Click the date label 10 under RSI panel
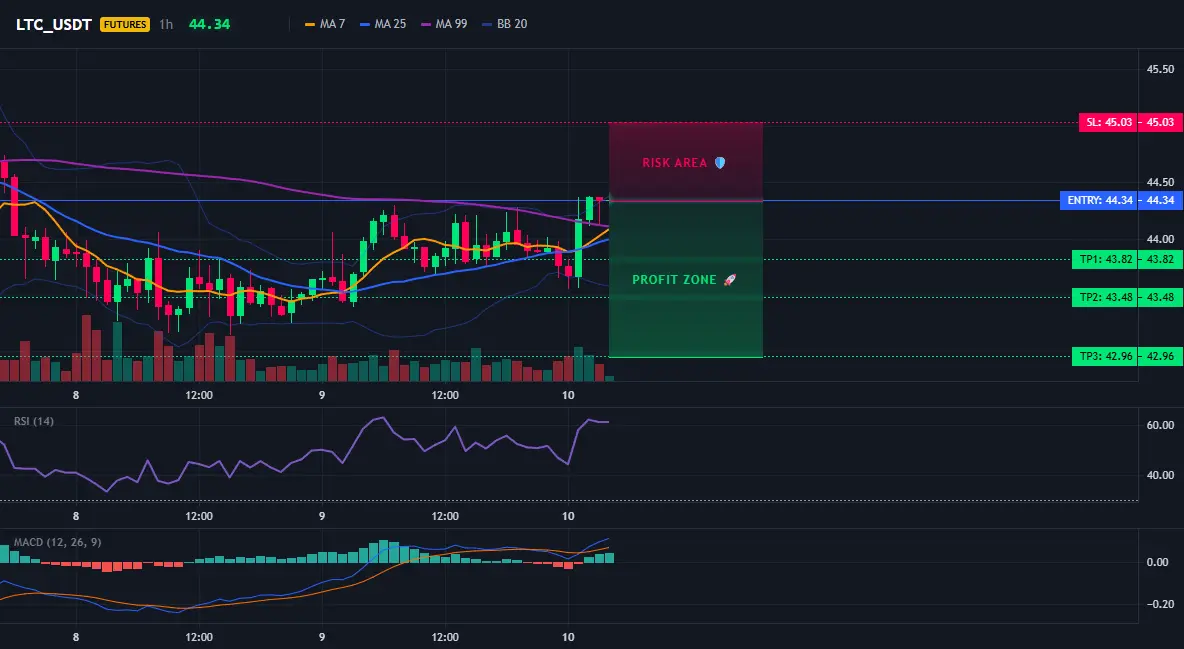 (568, 516)
